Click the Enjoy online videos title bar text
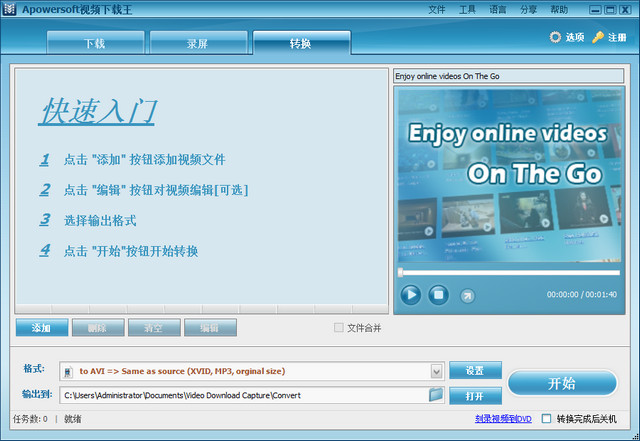This screenshot has height=441, width=640. pyautogui.click(x=447, y=76)
